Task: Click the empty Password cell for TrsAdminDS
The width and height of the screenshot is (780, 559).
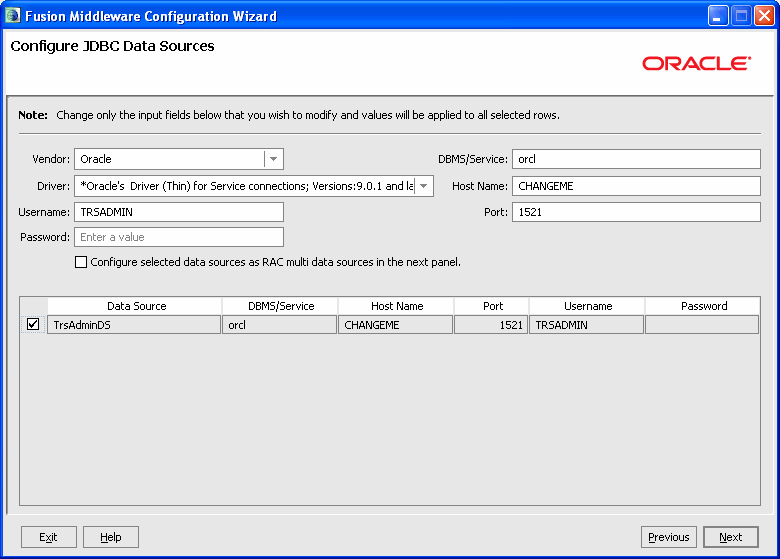Action: 702,325
